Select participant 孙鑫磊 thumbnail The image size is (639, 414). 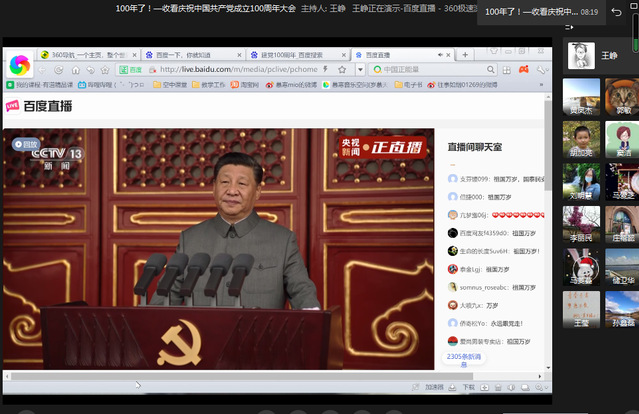[622, 309]
